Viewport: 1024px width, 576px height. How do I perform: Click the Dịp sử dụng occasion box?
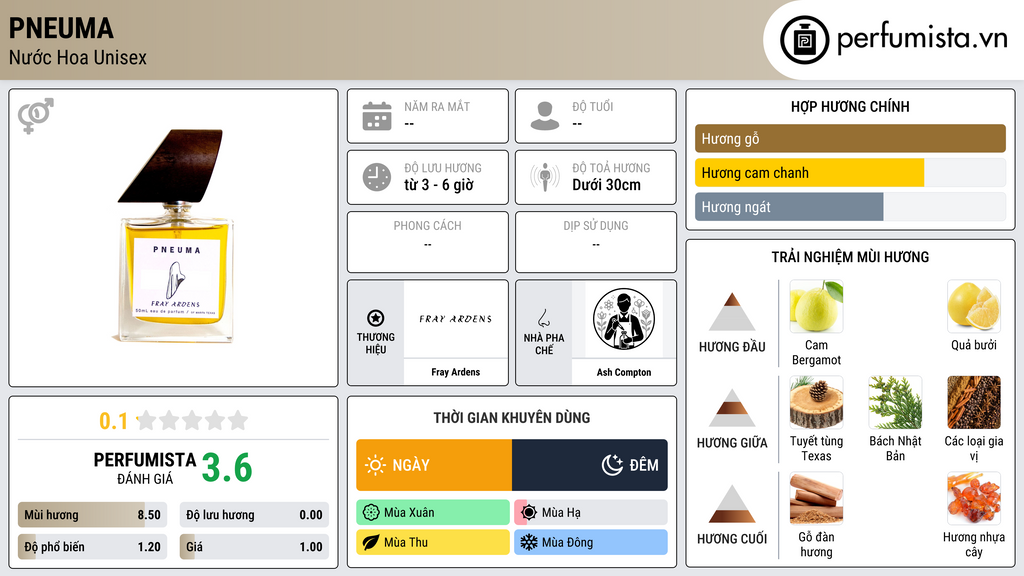(x=596, y=242)
